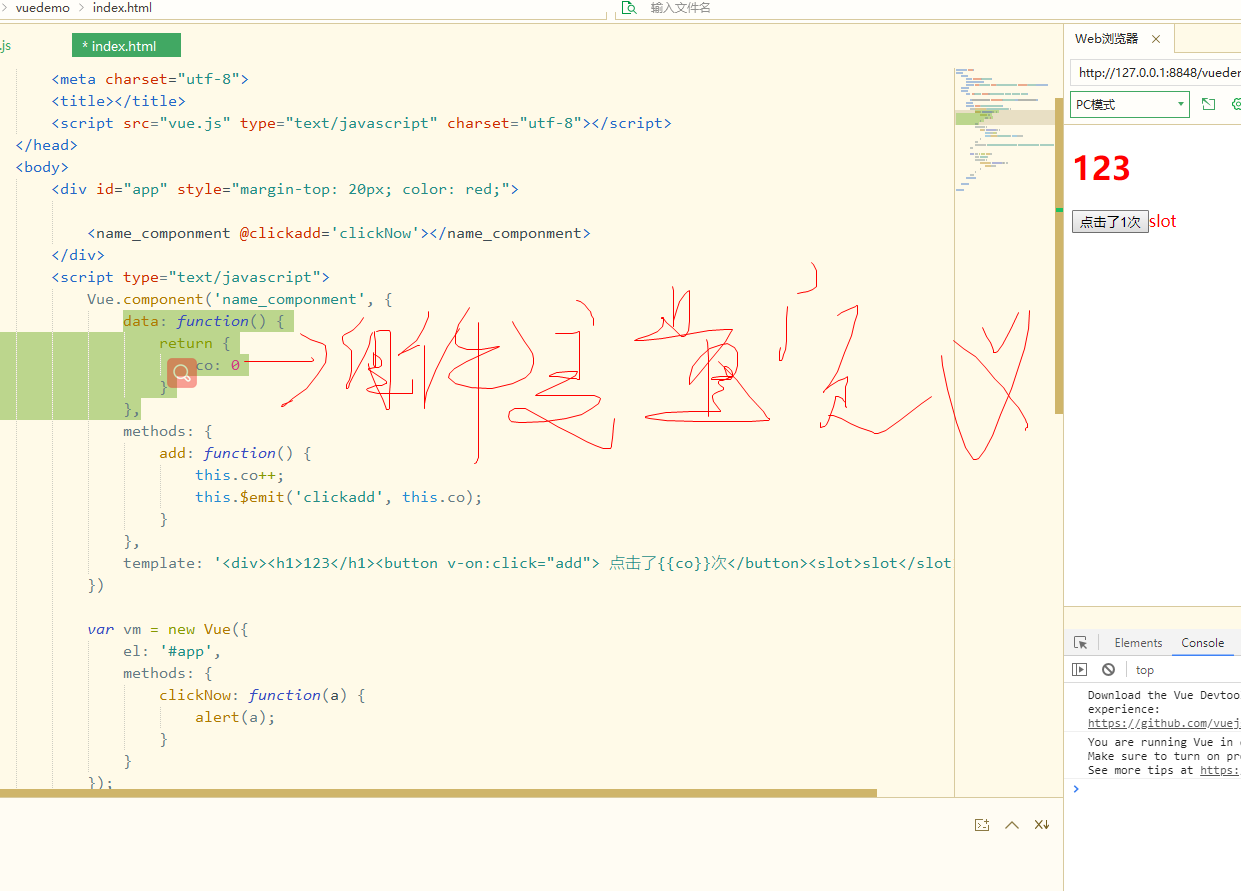Screen dimensions: 1241x891
Task: Click the <title></title> code line
Action: [119, 101]
